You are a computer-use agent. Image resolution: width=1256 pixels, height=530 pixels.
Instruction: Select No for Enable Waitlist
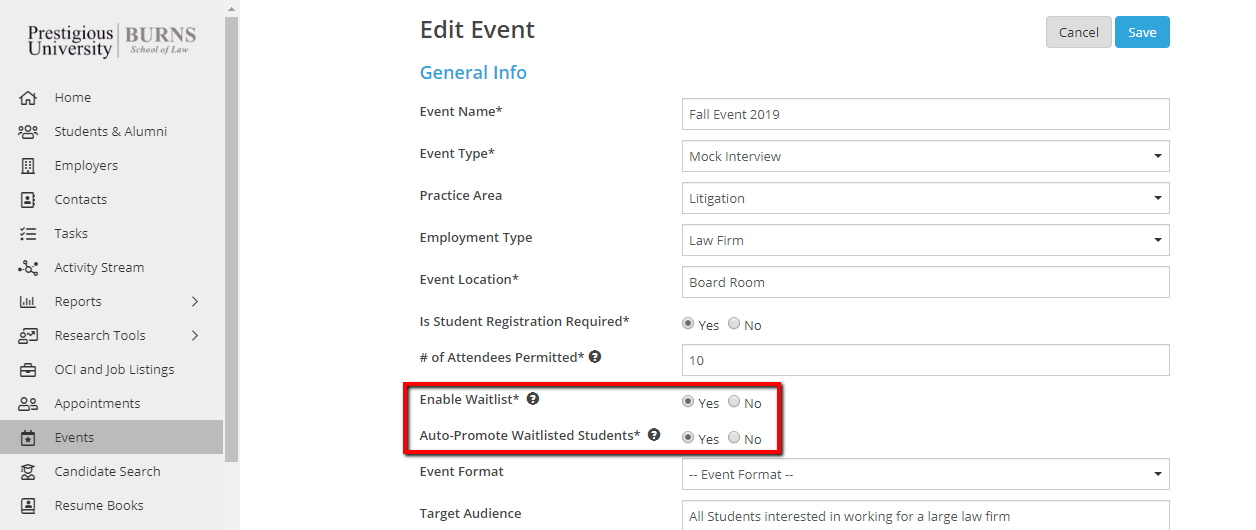point(735,402)
